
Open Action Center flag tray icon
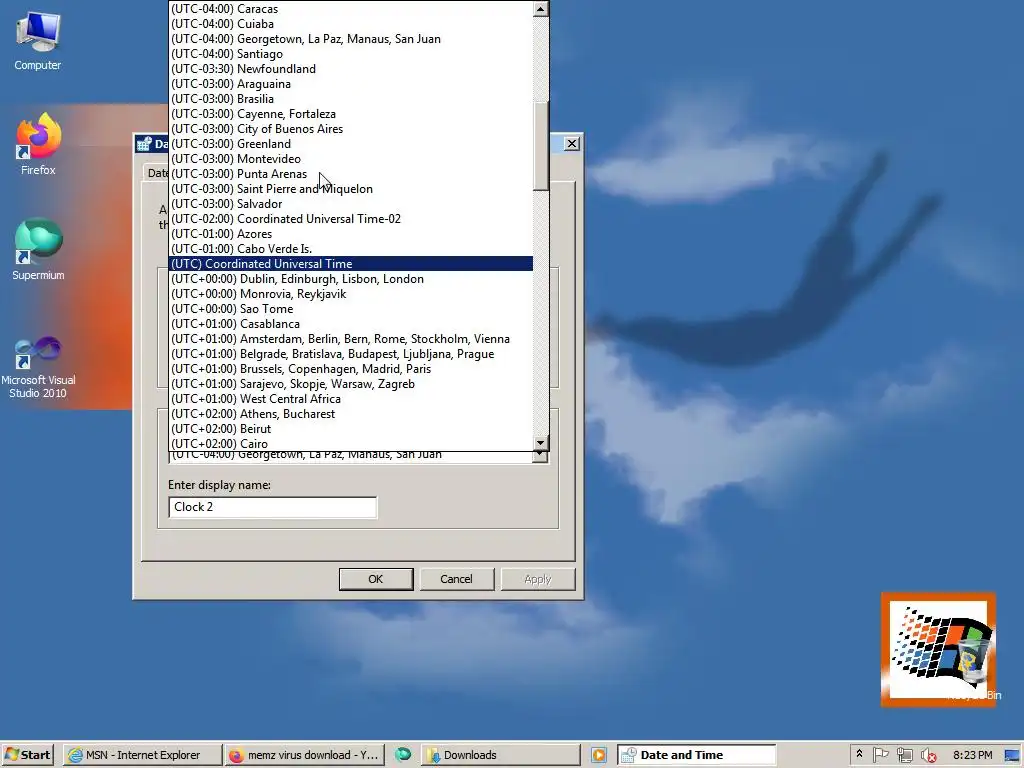pyautogui.click(x=880, y=755)
